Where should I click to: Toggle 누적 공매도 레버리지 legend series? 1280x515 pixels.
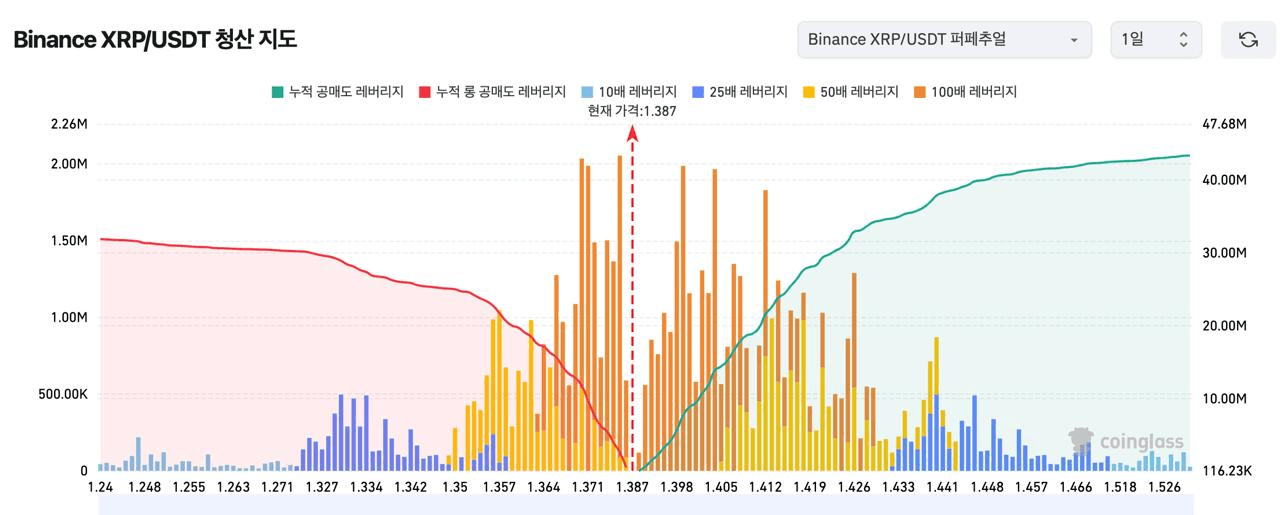pos(337,92)
